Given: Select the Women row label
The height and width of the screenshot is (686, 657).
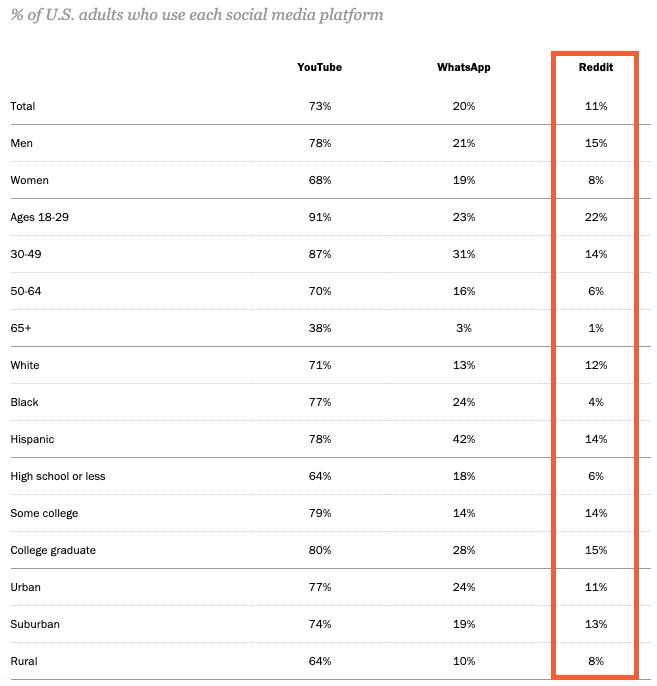Looking at the screenshot, I should click(29, 180).
